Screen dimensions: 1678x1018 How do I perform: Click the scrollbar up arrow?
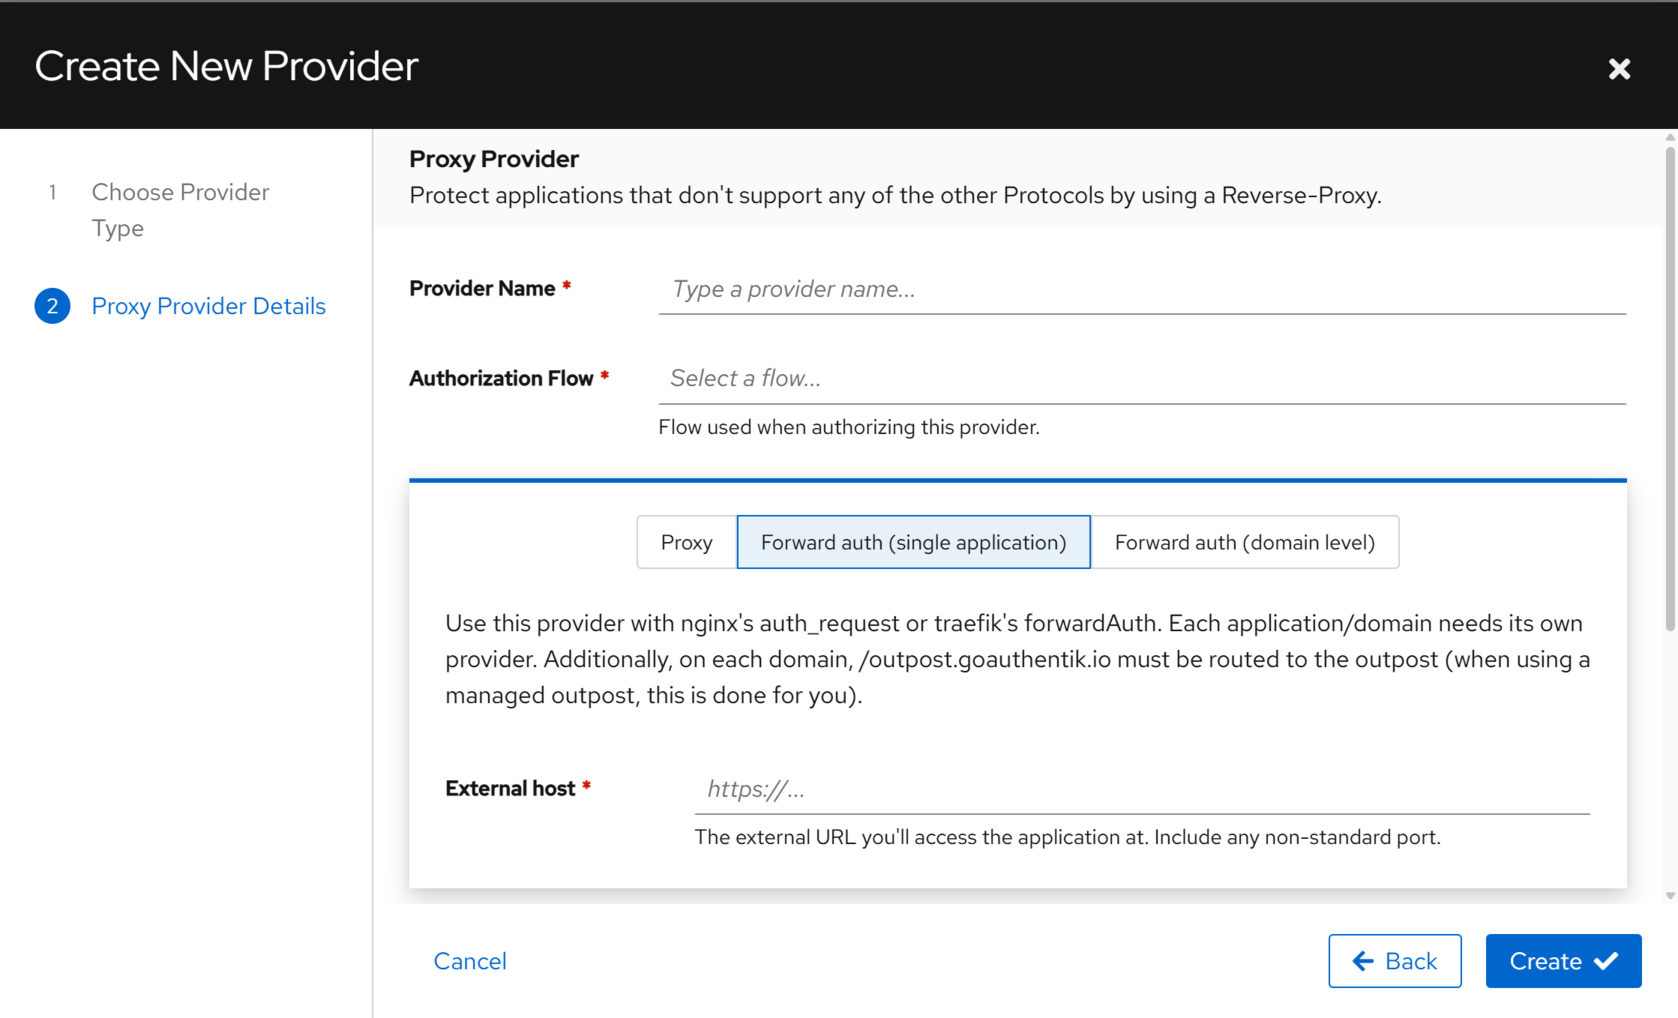point(1670,137)
